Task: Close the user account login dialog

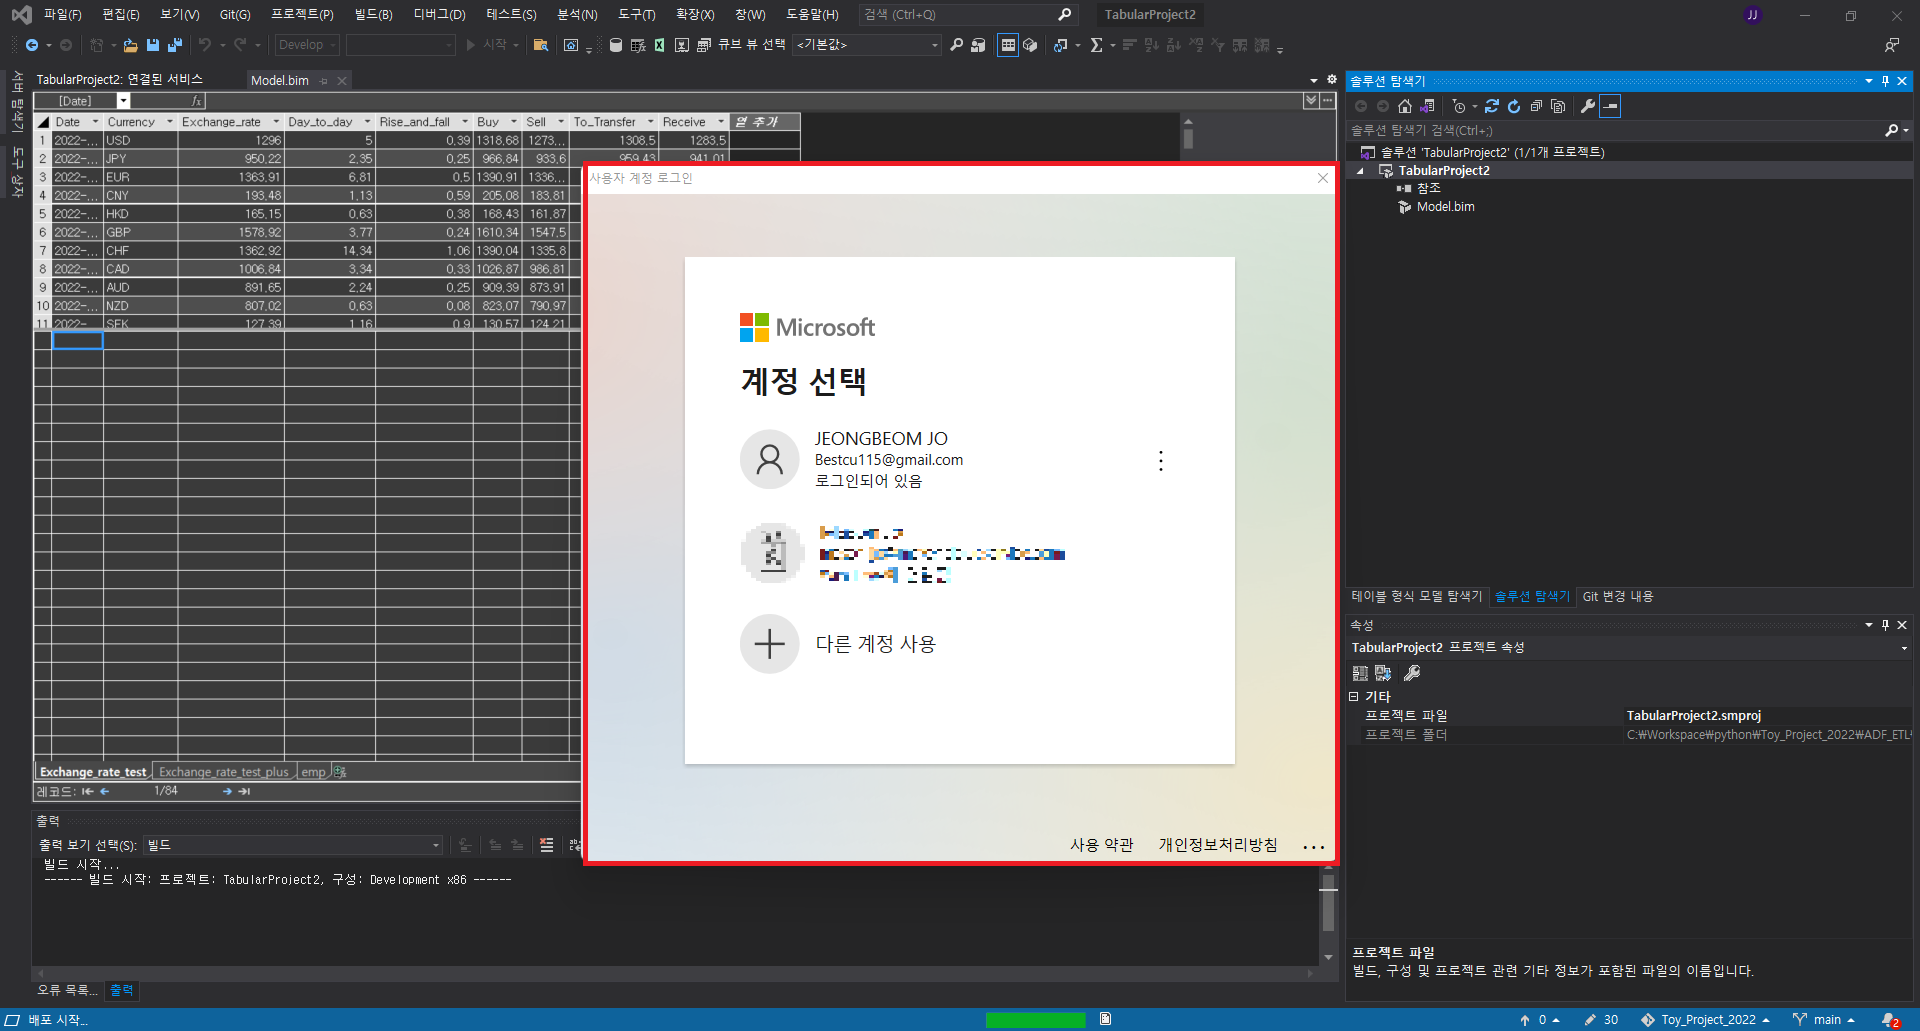Action: (1322, 178)
